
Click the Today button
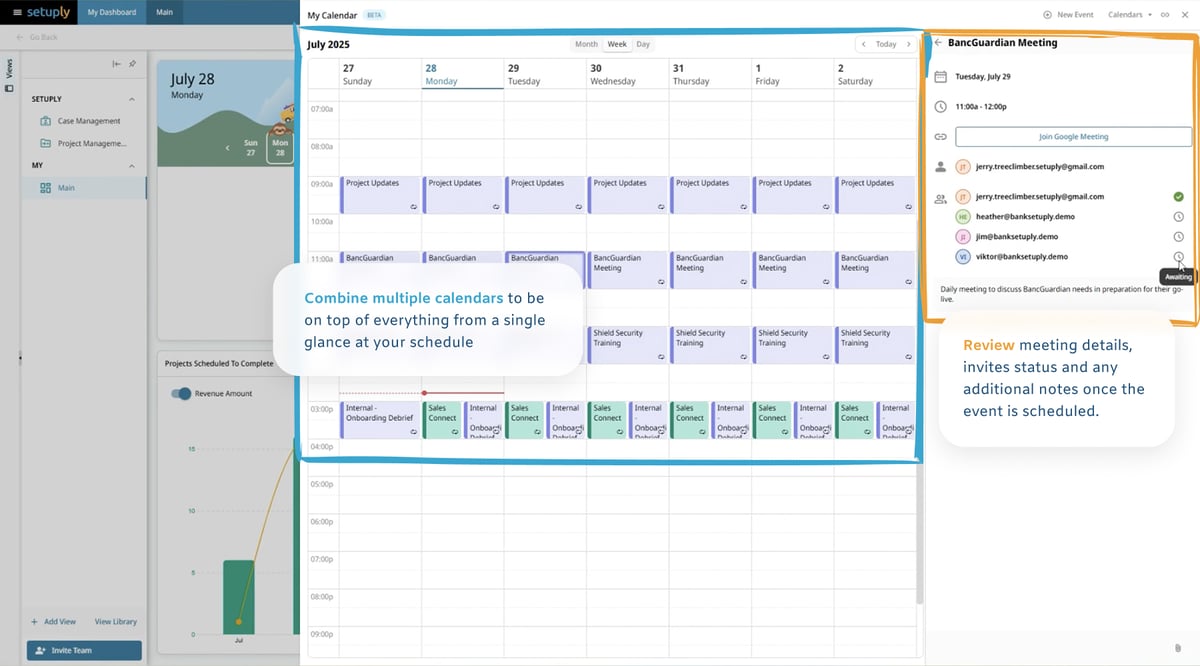click(886, 44)
